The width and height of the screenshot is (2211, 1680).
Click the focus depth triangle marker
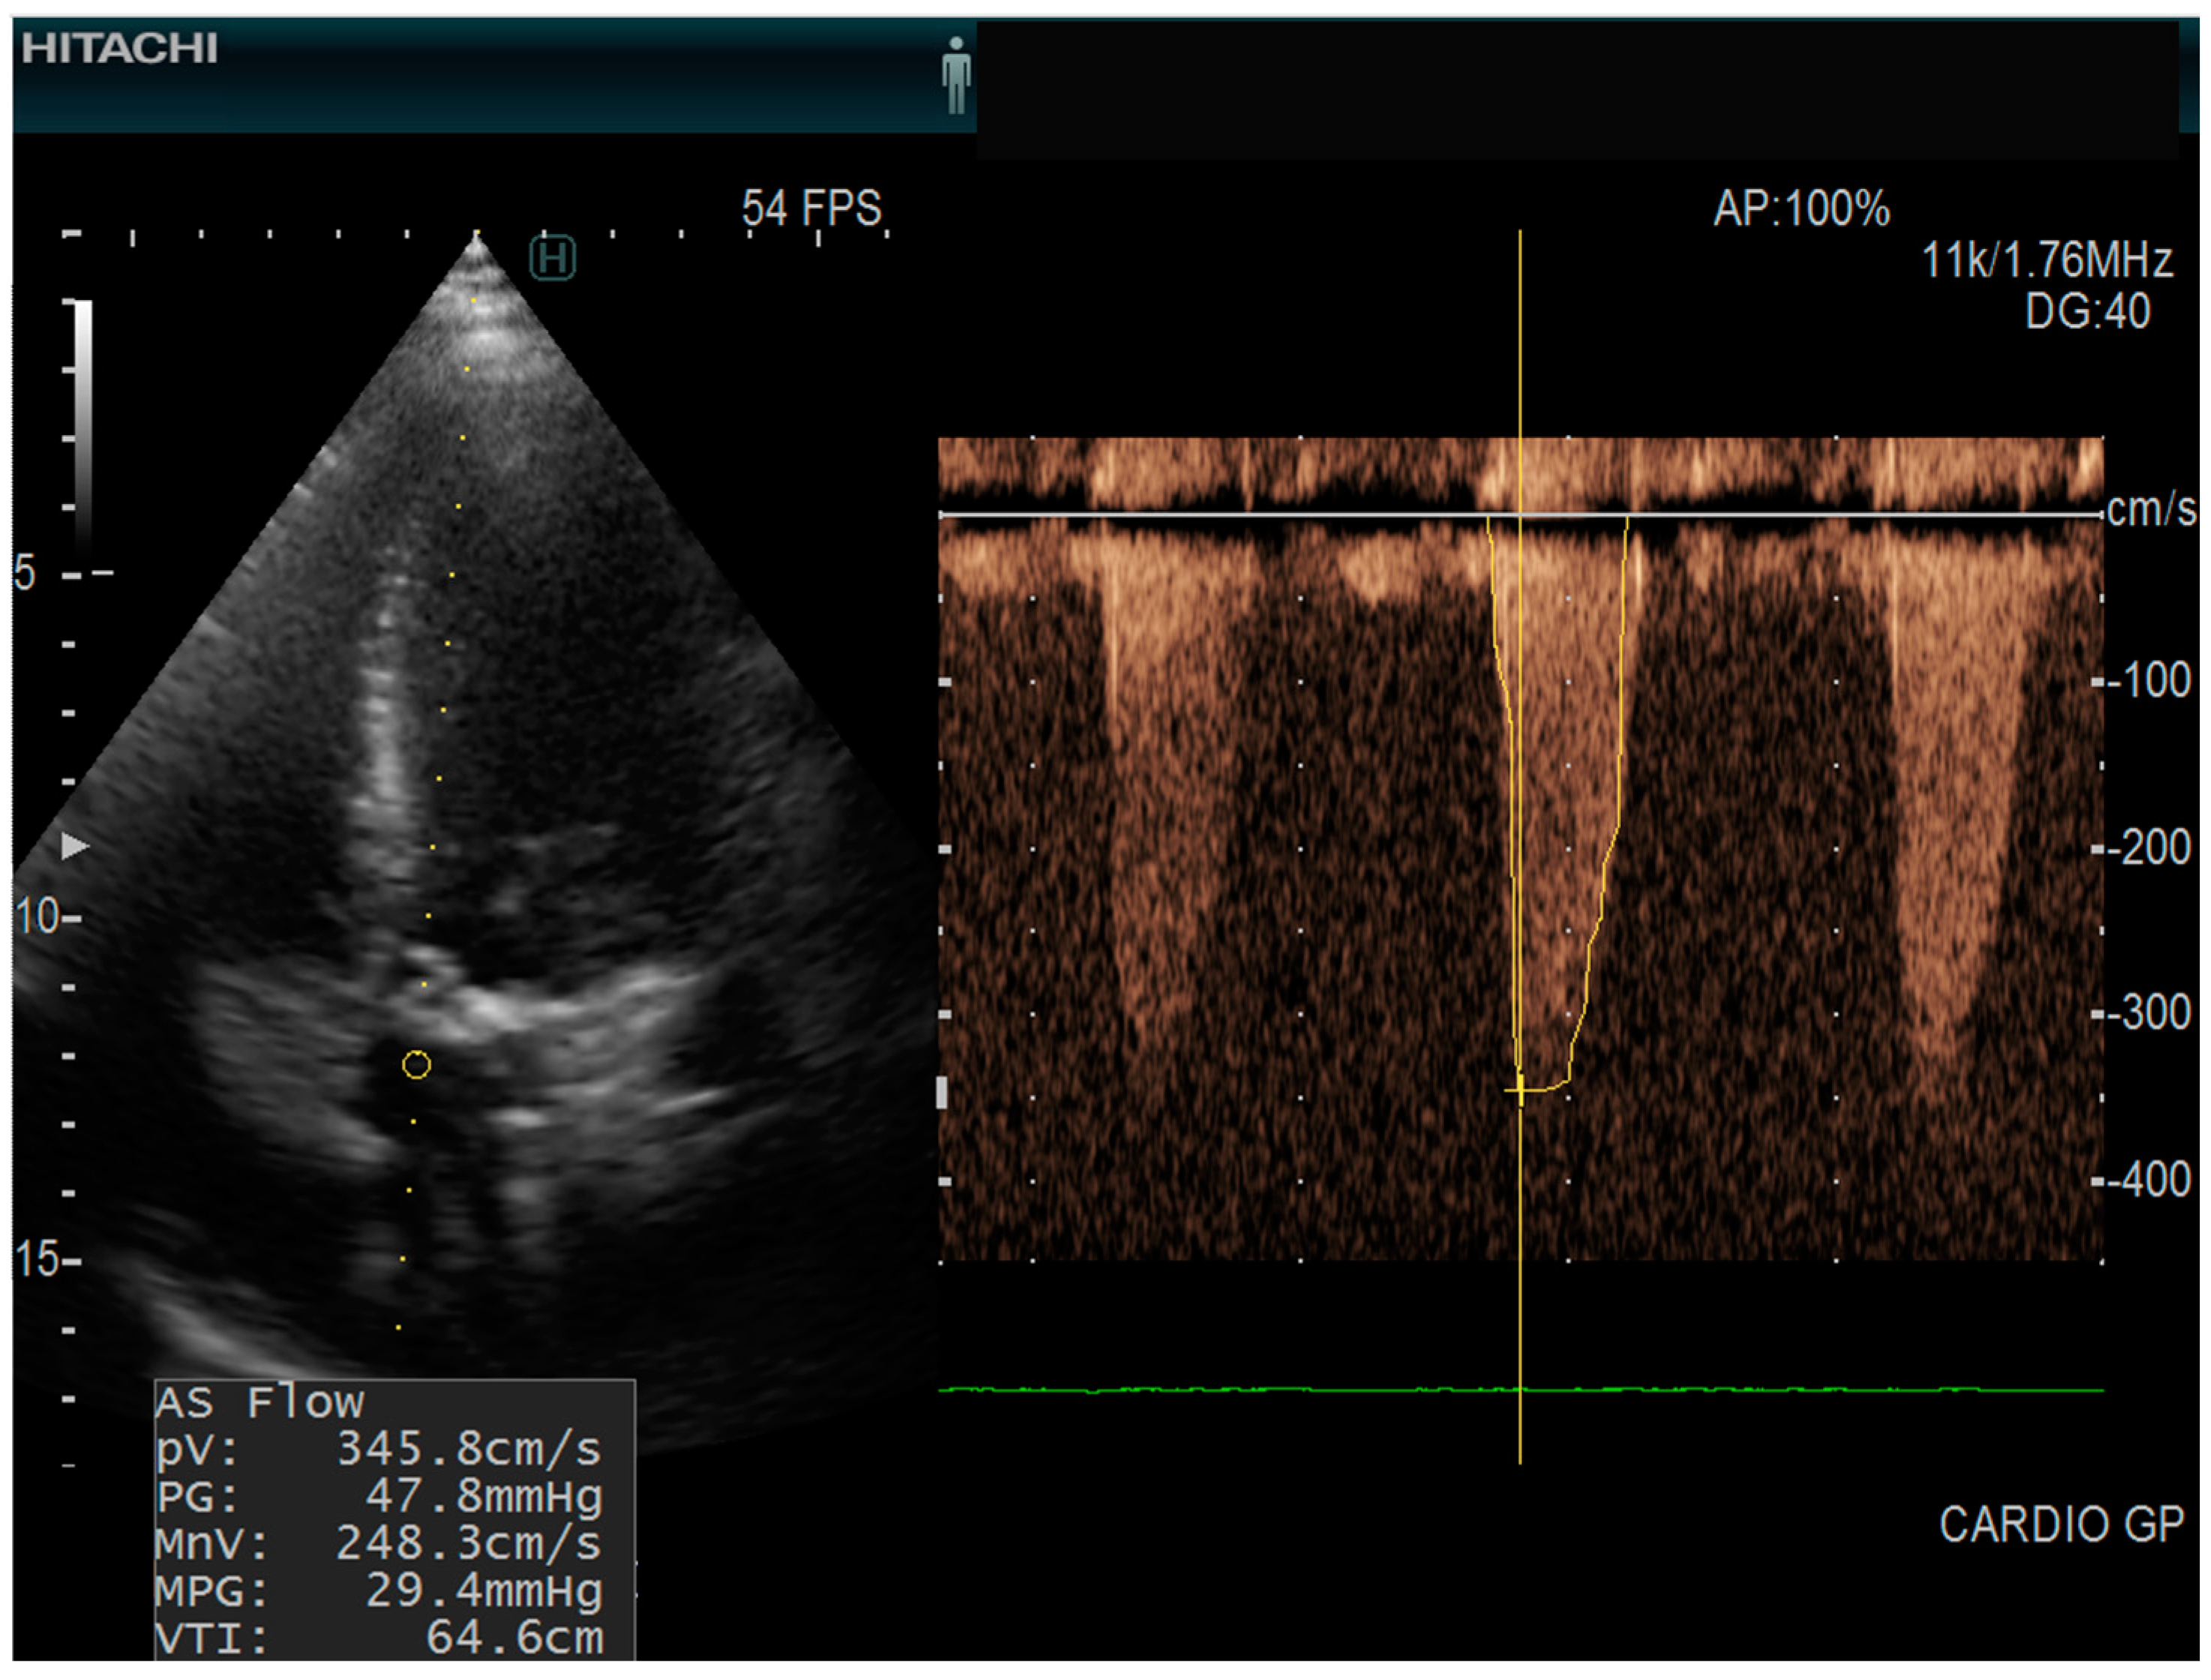click(x=75, y=846)
